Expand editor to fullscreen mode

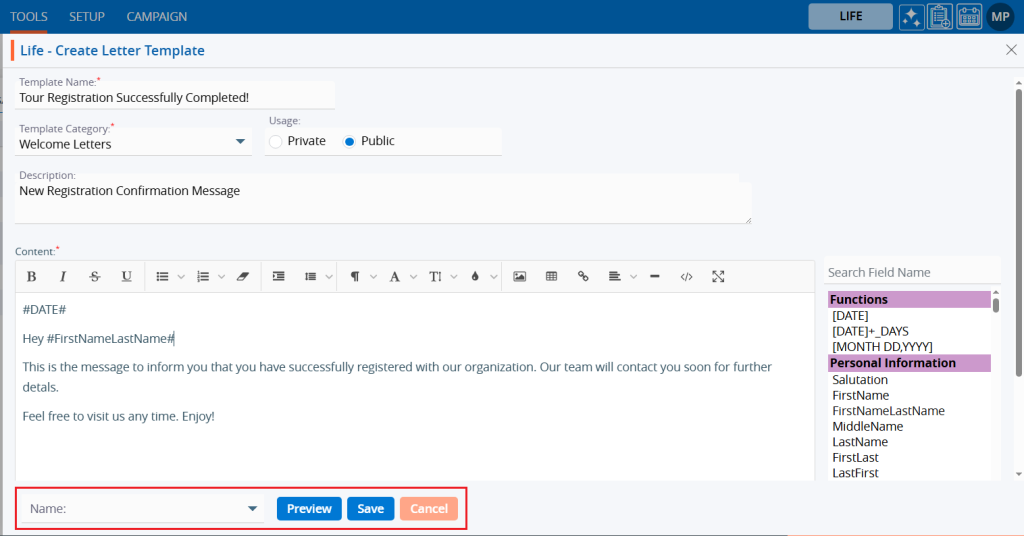click(718, 277)
